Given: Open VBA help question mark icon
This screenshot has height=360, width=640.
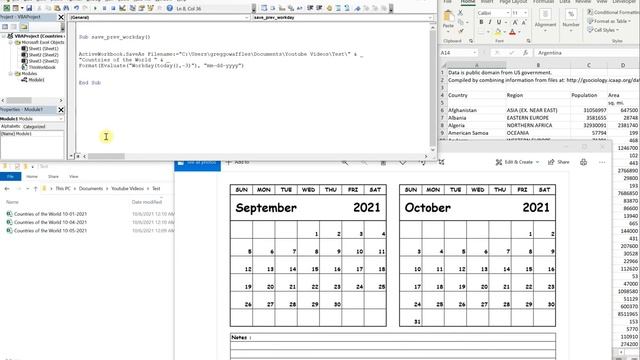Looking at the screenshot, I should point(170,8).
